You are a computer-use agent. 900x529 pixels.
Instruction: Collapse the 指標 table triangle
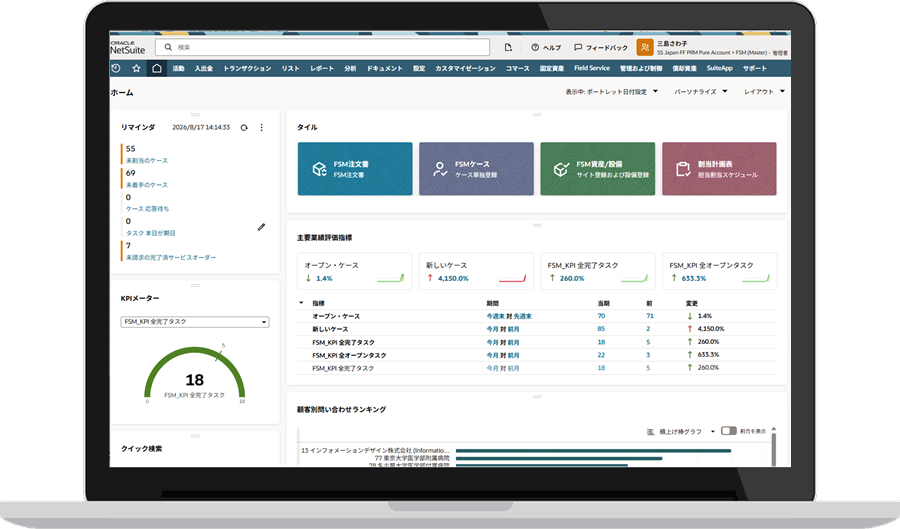tap(301, 303)
